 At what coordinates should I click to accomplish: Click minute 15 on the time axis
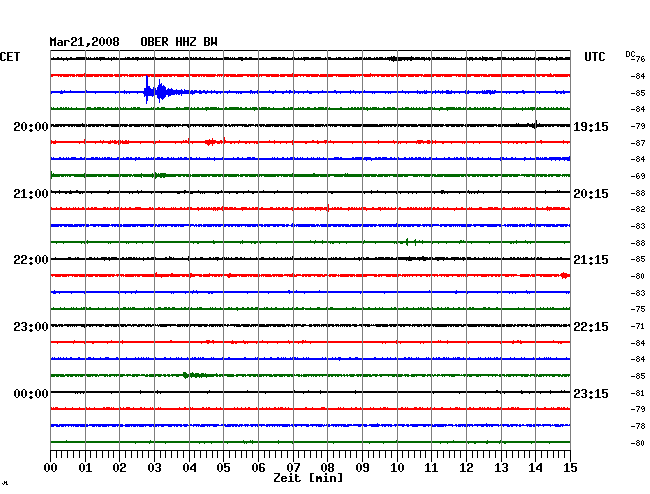[570, 468]
